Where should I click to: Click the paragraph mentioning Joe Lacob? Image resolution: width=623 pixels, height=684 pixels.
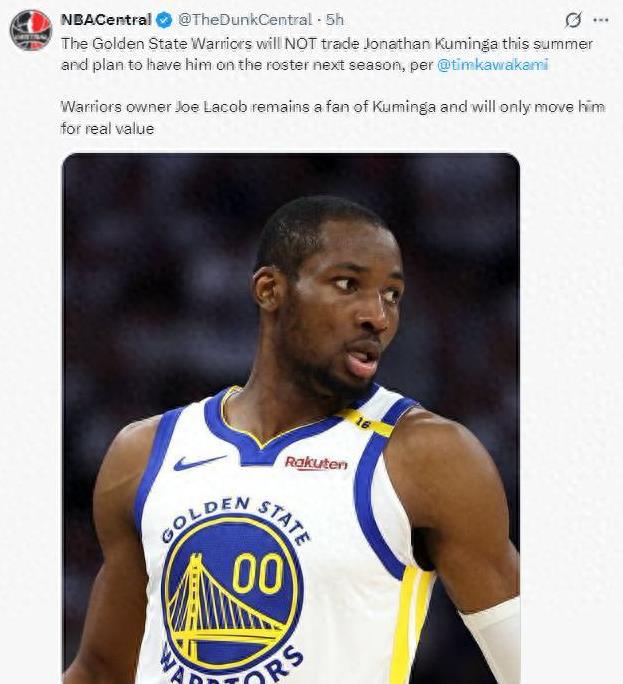coord(333,117)
